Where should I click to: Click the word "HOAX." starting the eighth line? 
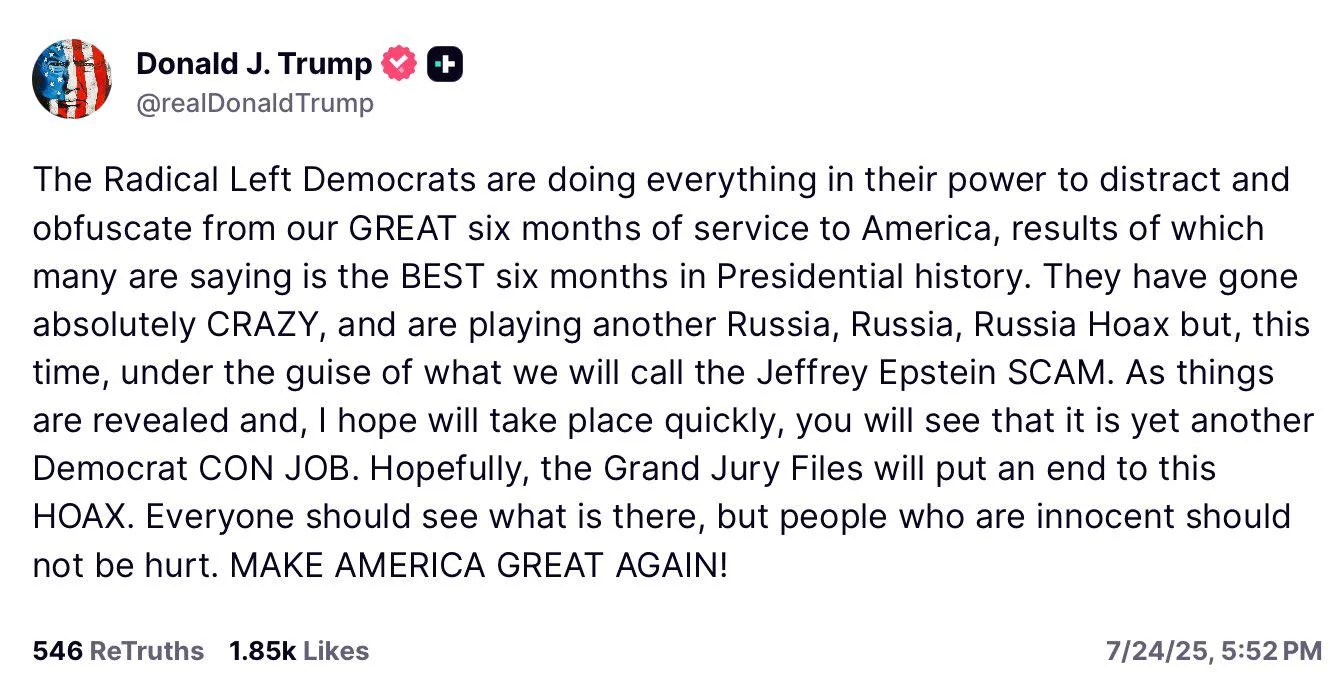[x=80, y=517]
